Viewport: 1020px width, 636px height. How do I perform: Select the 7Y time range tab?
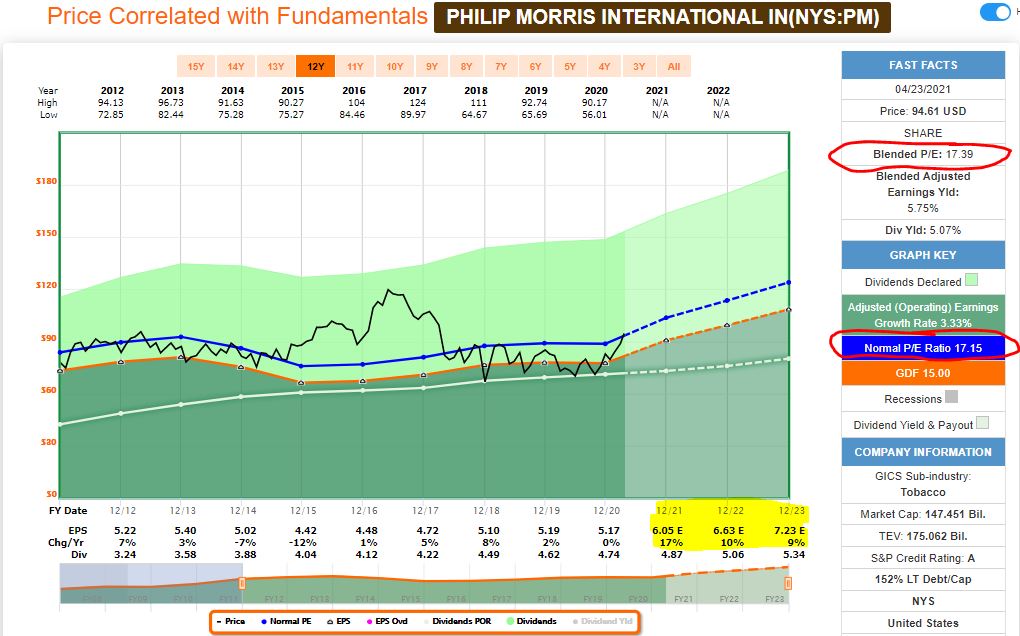[501, 66]
